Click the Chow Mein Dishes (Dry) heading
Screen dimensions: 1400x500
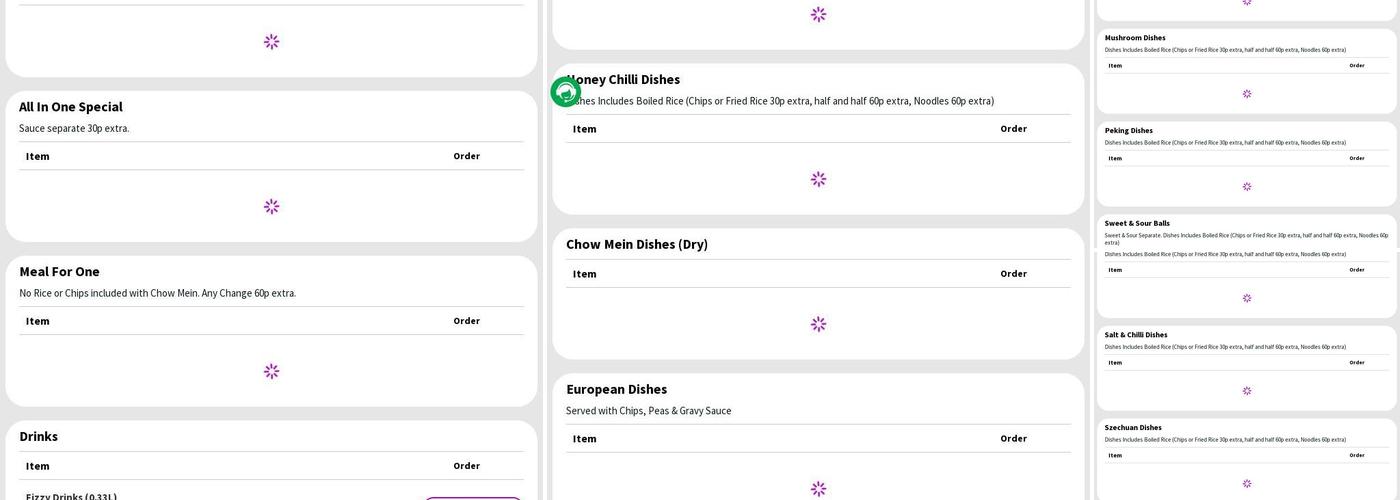tap(636, 244)
